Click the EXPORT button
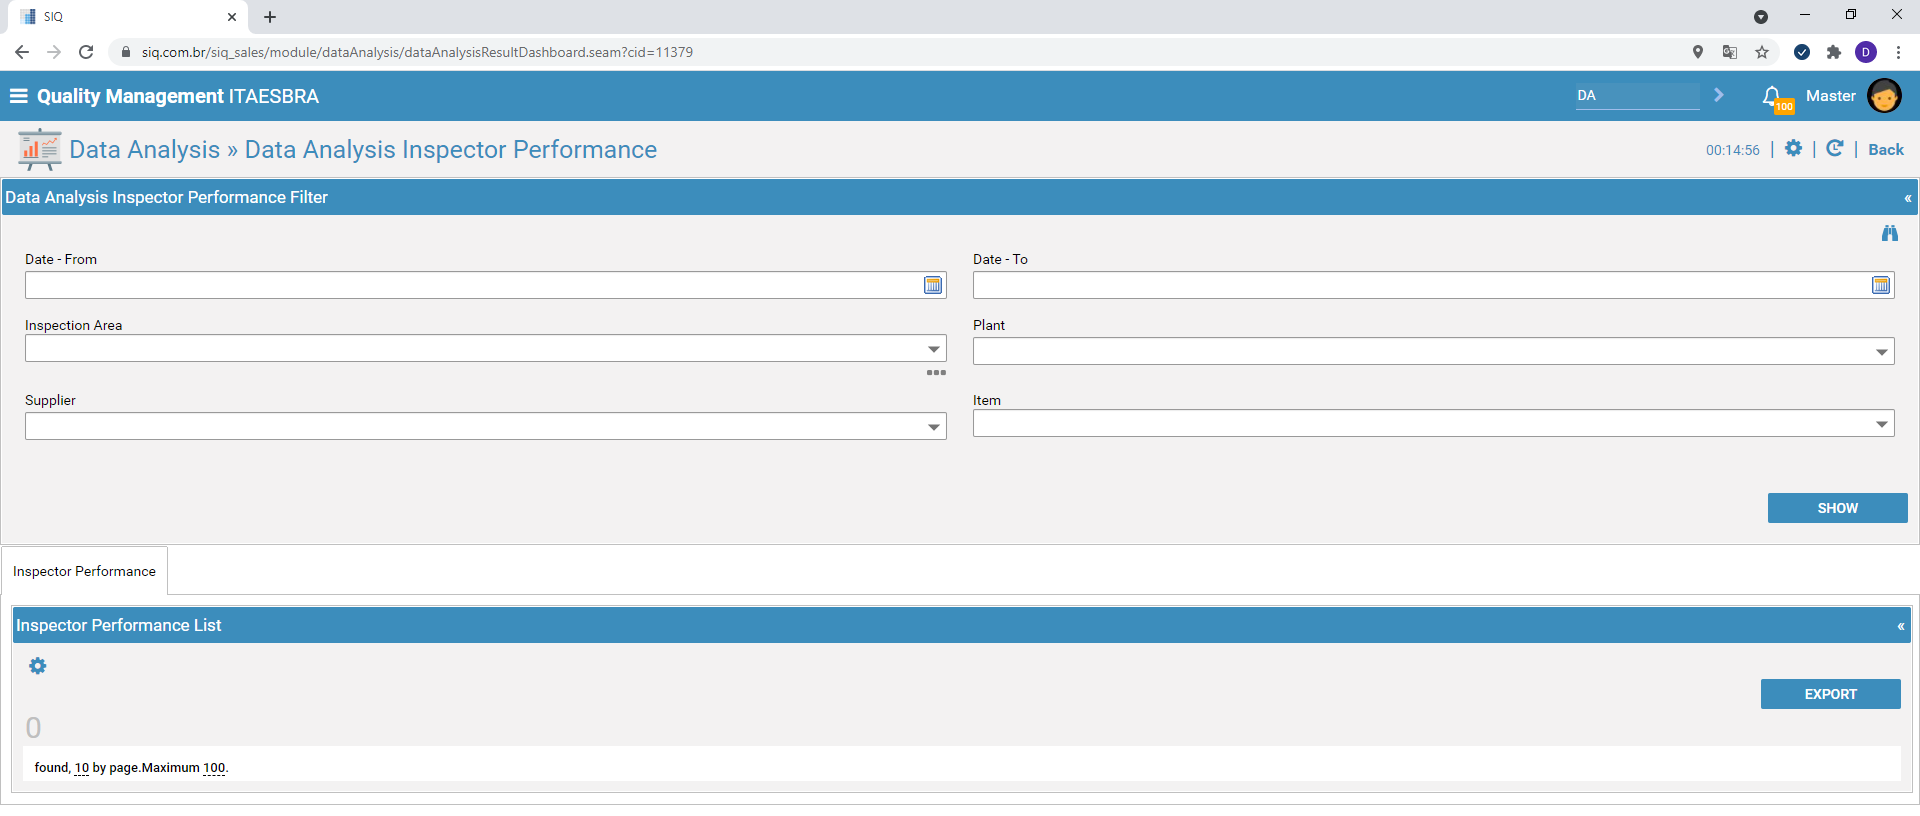 pos(1831,694)
